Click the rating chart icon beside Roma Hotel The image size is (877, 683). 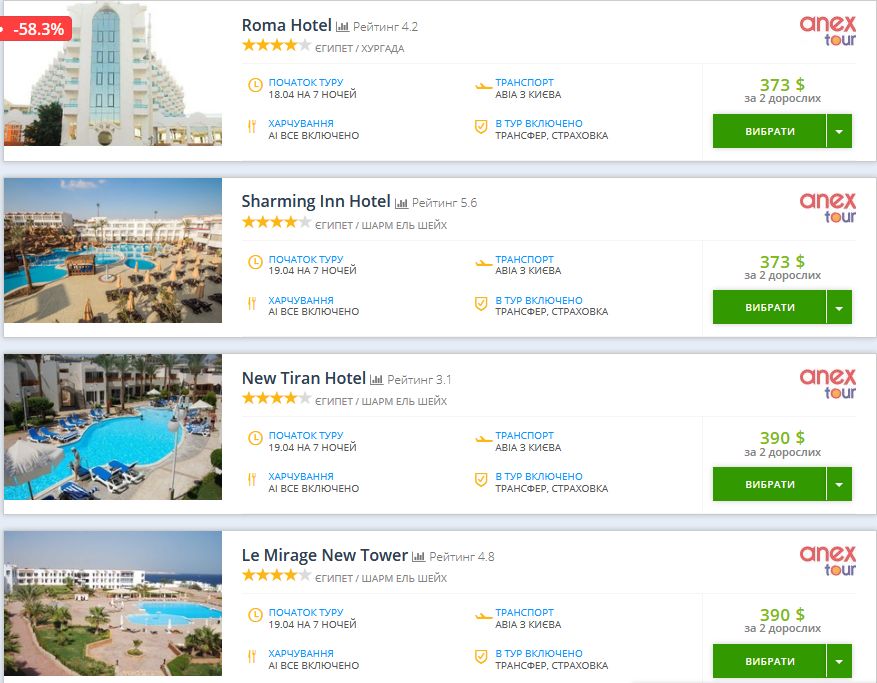[x=342, y=27]
